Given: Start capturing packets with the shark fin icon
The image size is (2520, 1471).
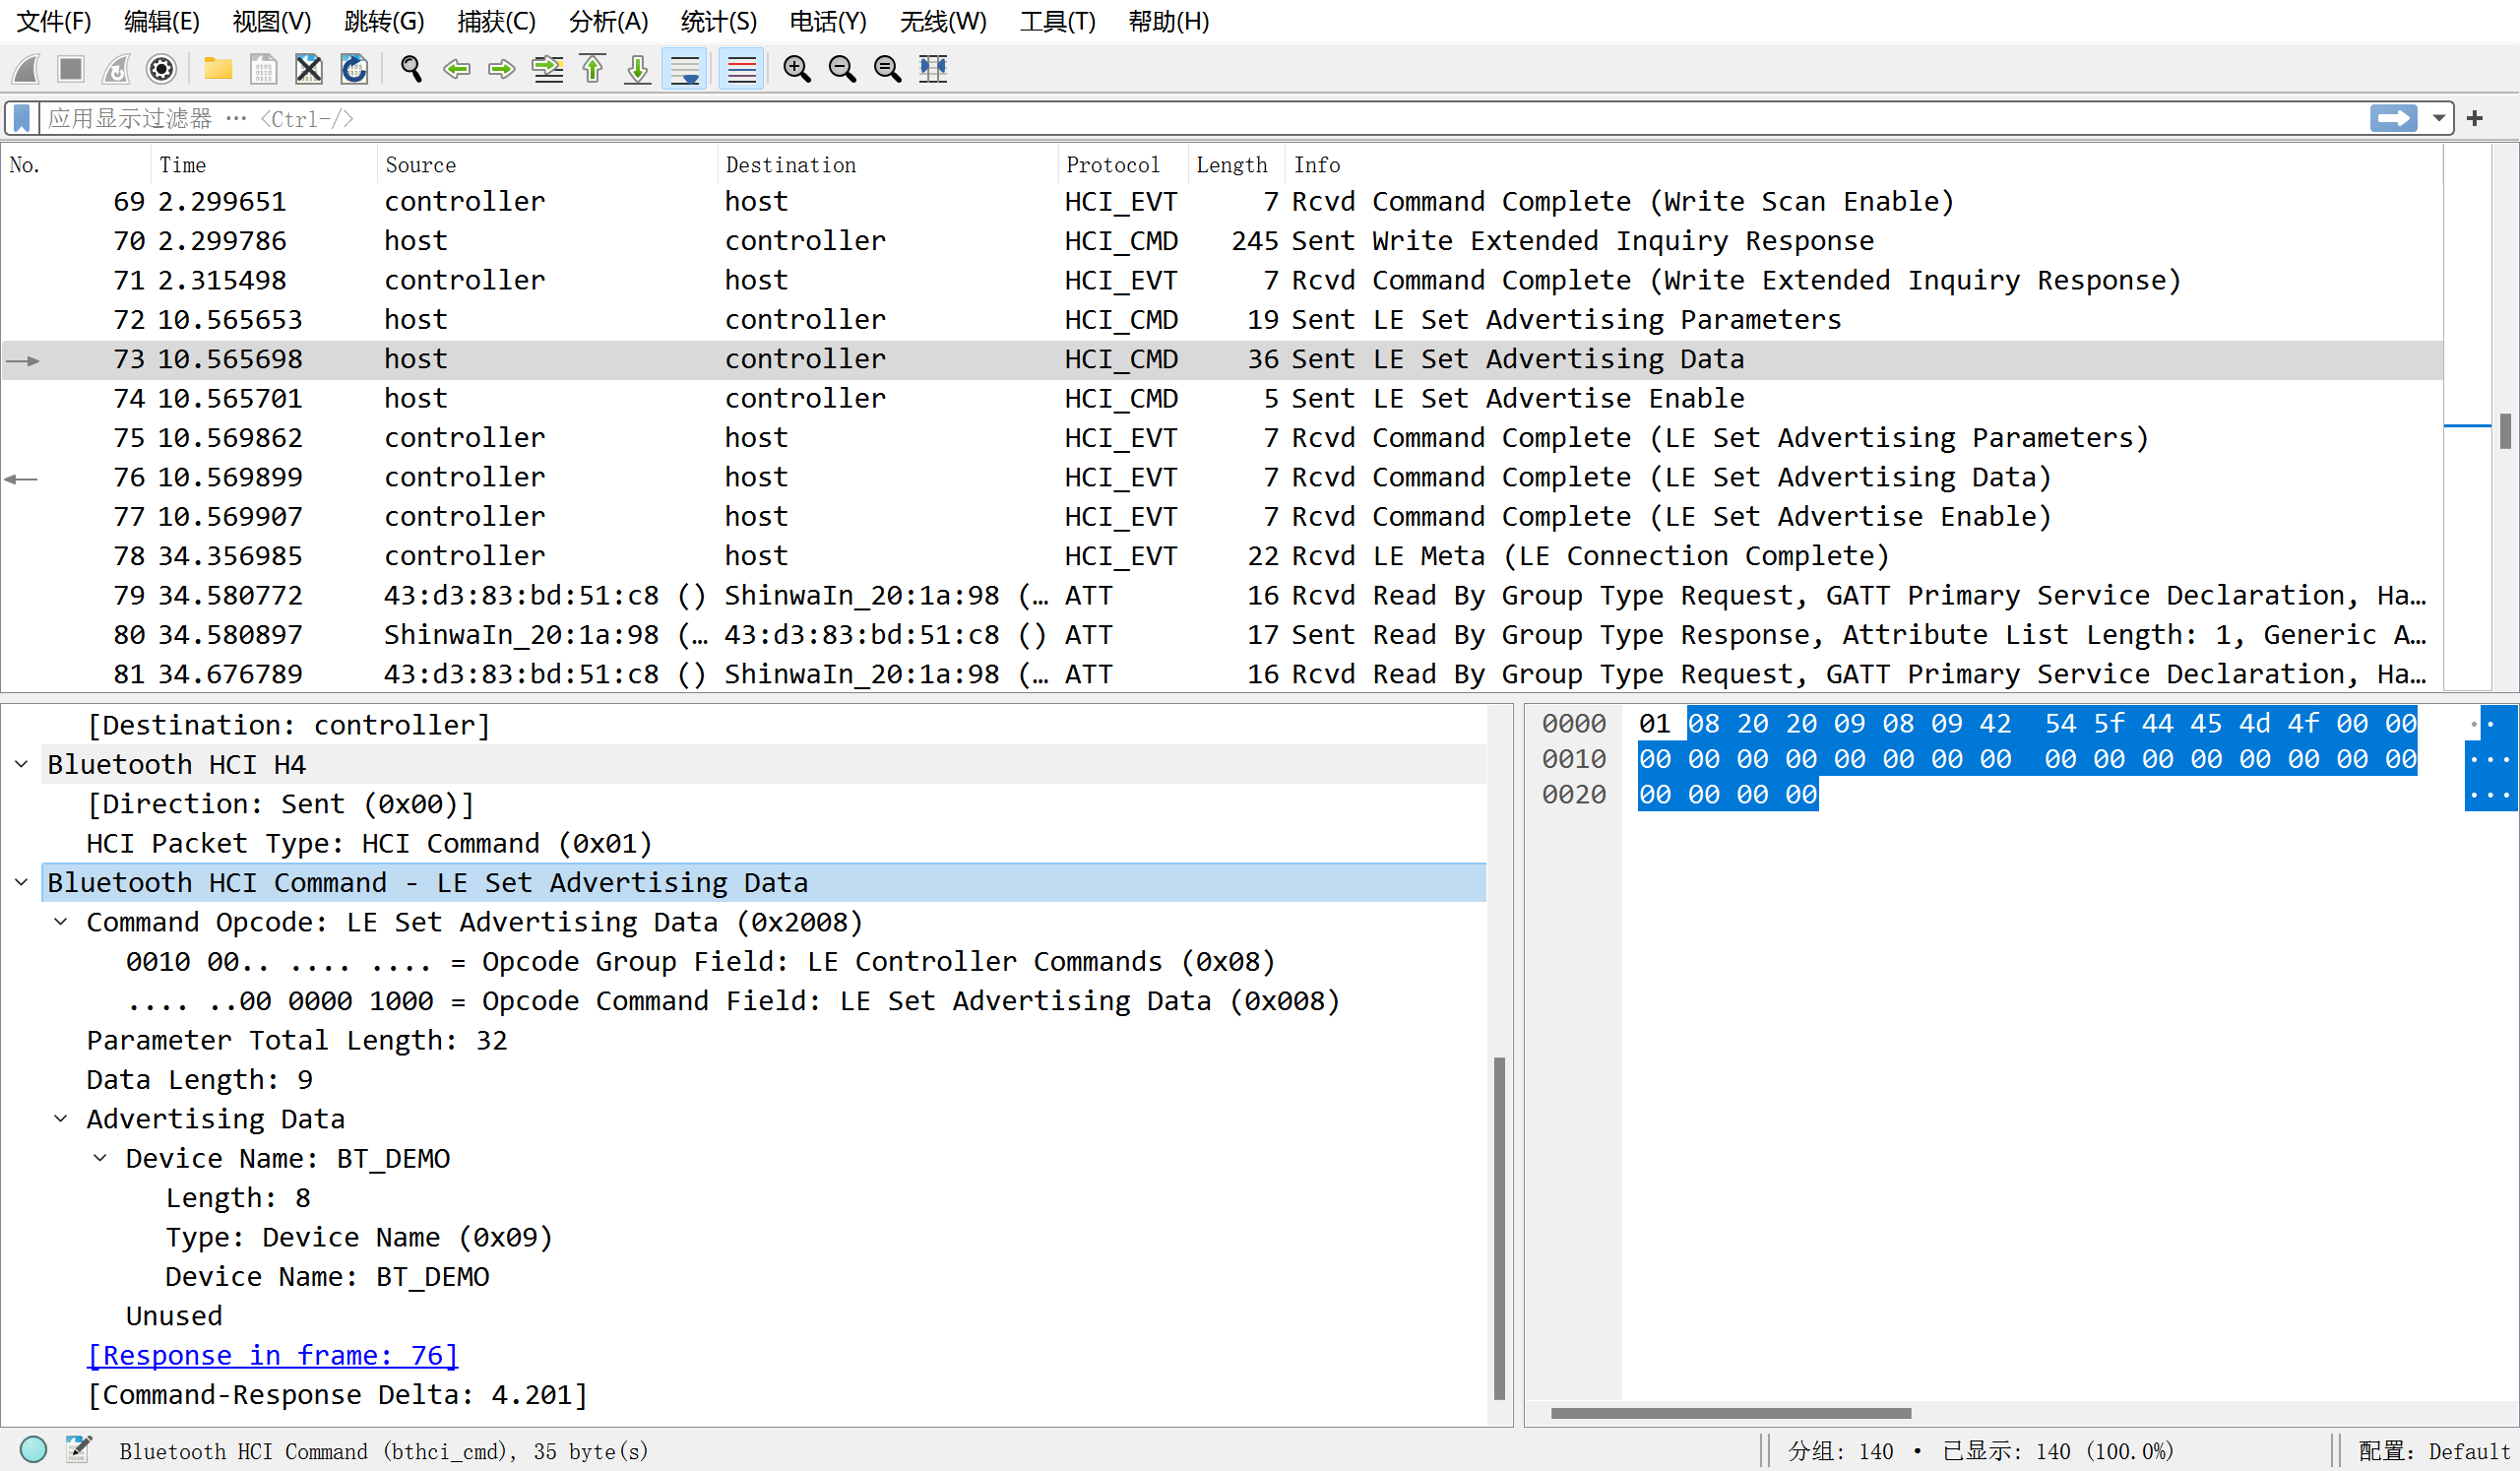Looking at the screenshot, I should click(27, 68).
